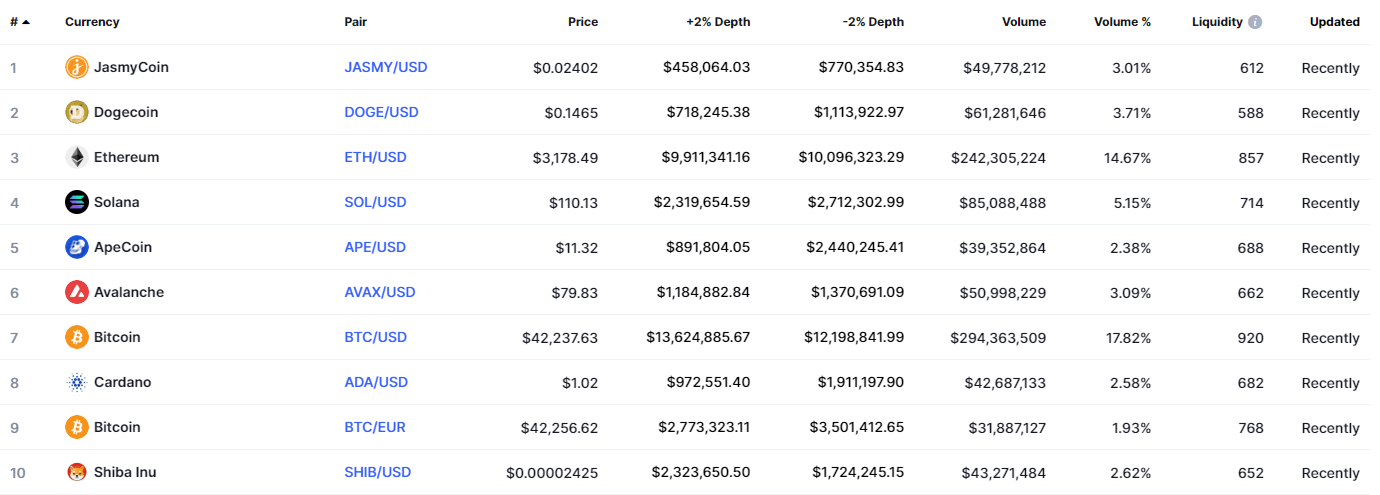The height and width of the screenshot is (495, 1380).
Task: Sort by the Volume % header
Action: pyautogui.click(x=1122, y=22)
